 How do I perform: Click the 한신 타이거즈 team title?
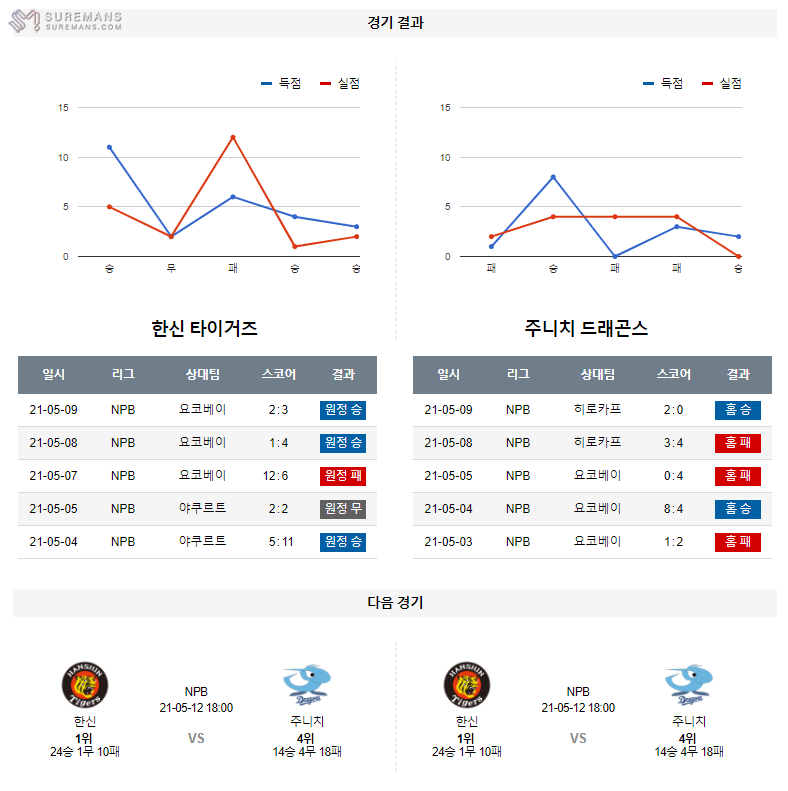(x=204, y=329)
